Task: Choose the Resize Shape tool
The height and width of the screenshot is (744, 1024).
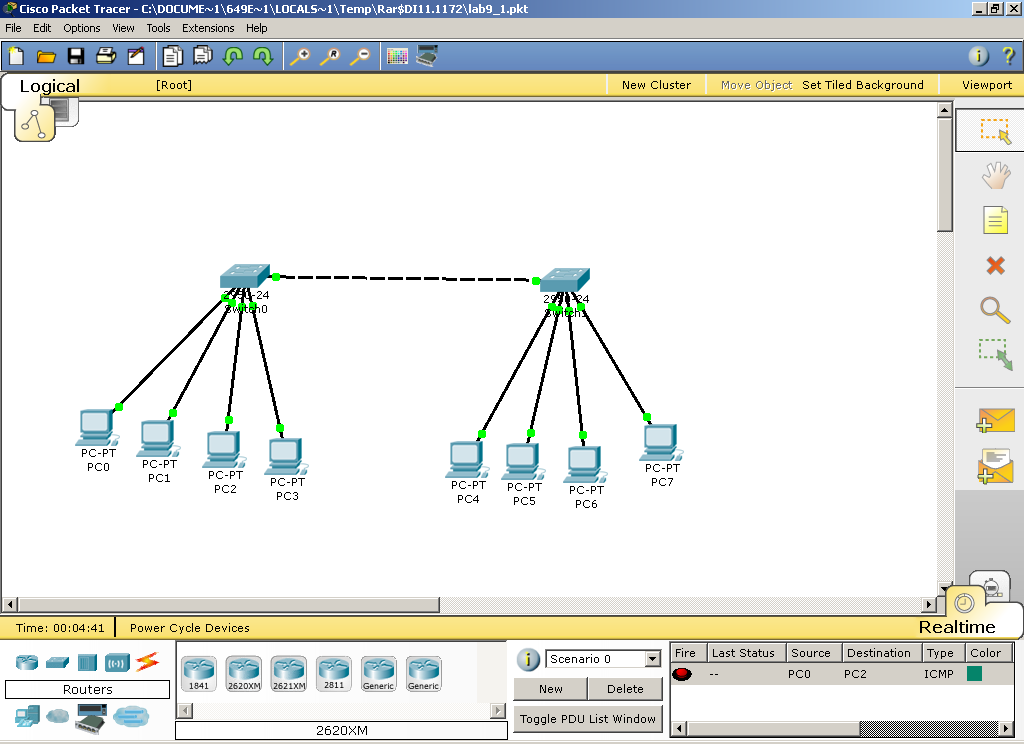Action: click(995, 354)
